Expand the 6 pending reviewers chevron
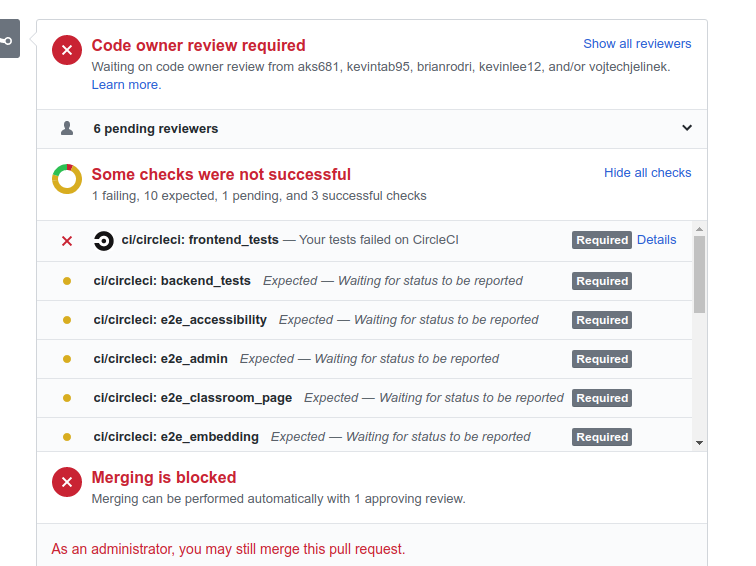 [687, 128]
